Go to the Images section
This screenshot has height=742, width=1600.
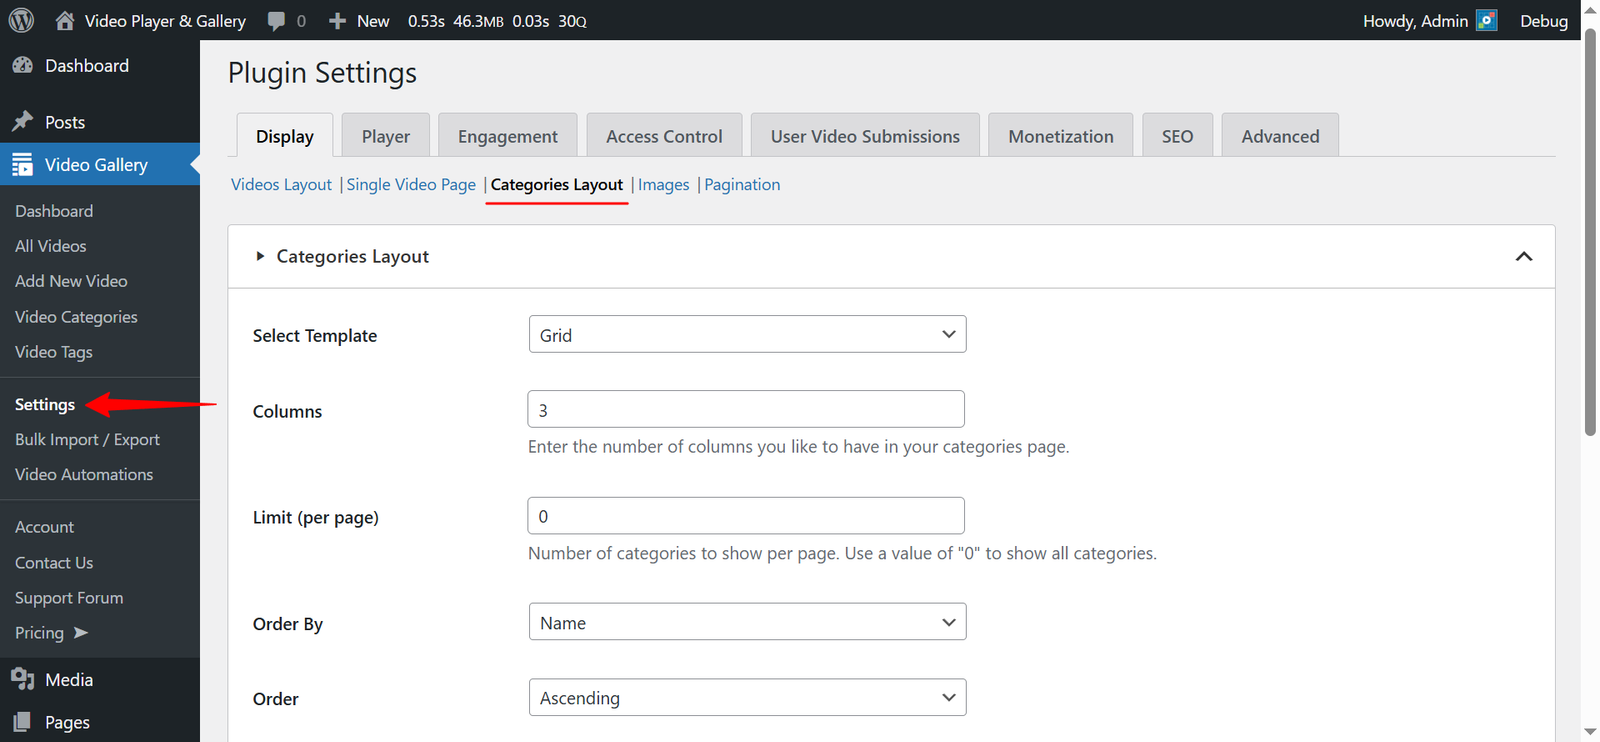[x=664, y=184]
